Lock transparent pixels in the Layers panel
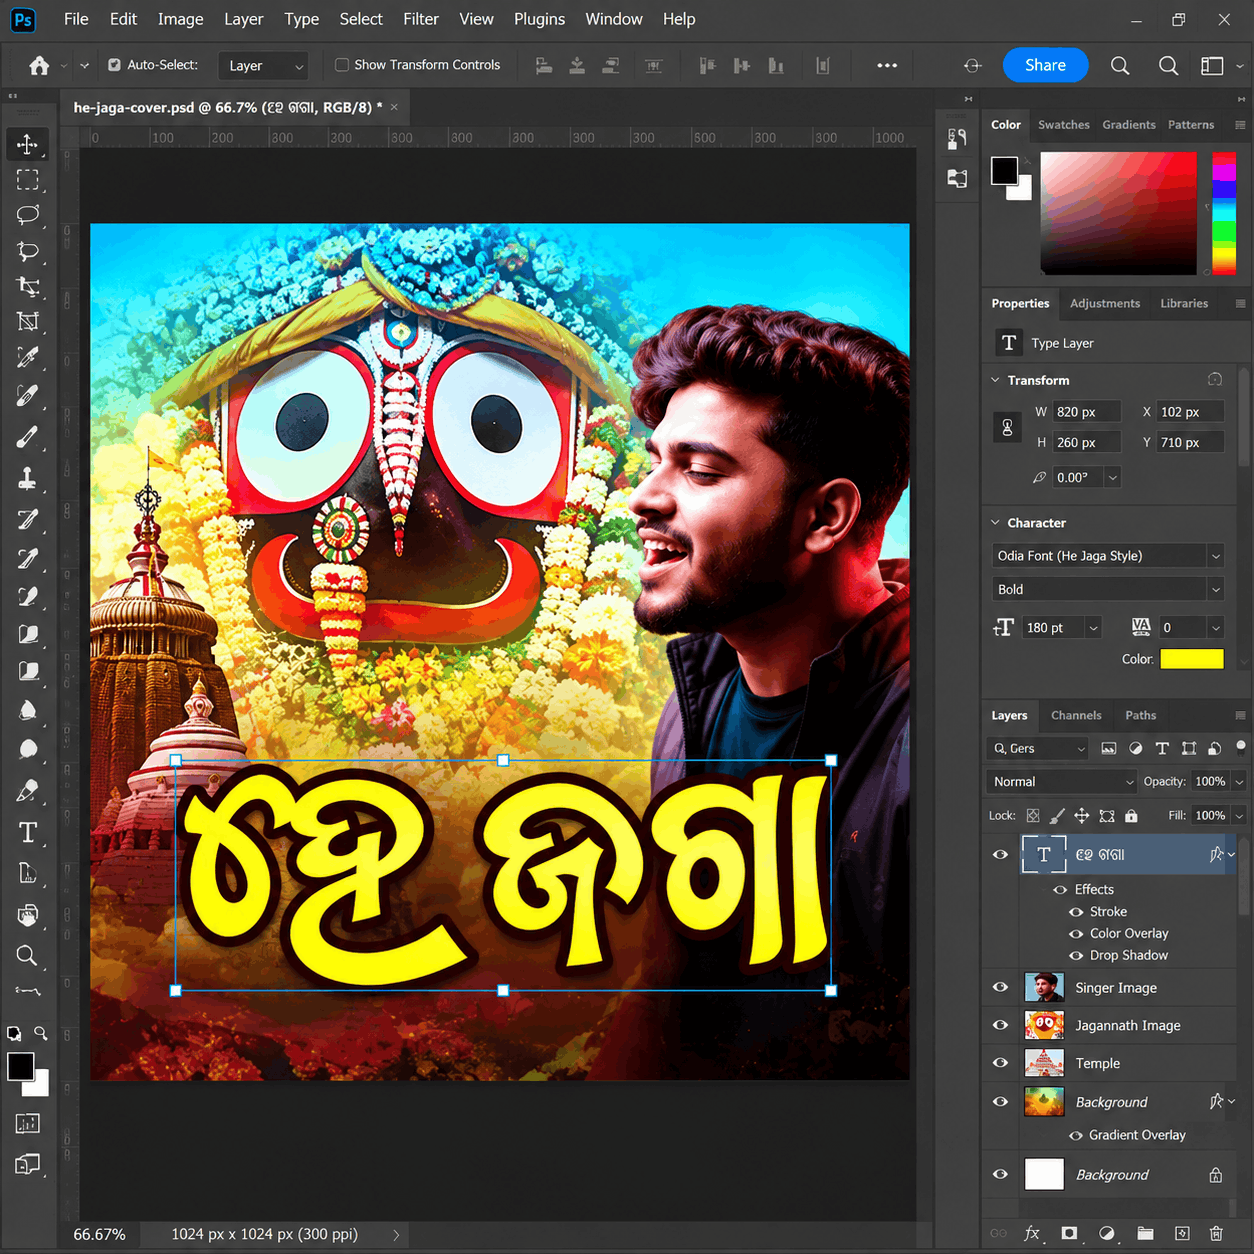 click(1033, 816)
